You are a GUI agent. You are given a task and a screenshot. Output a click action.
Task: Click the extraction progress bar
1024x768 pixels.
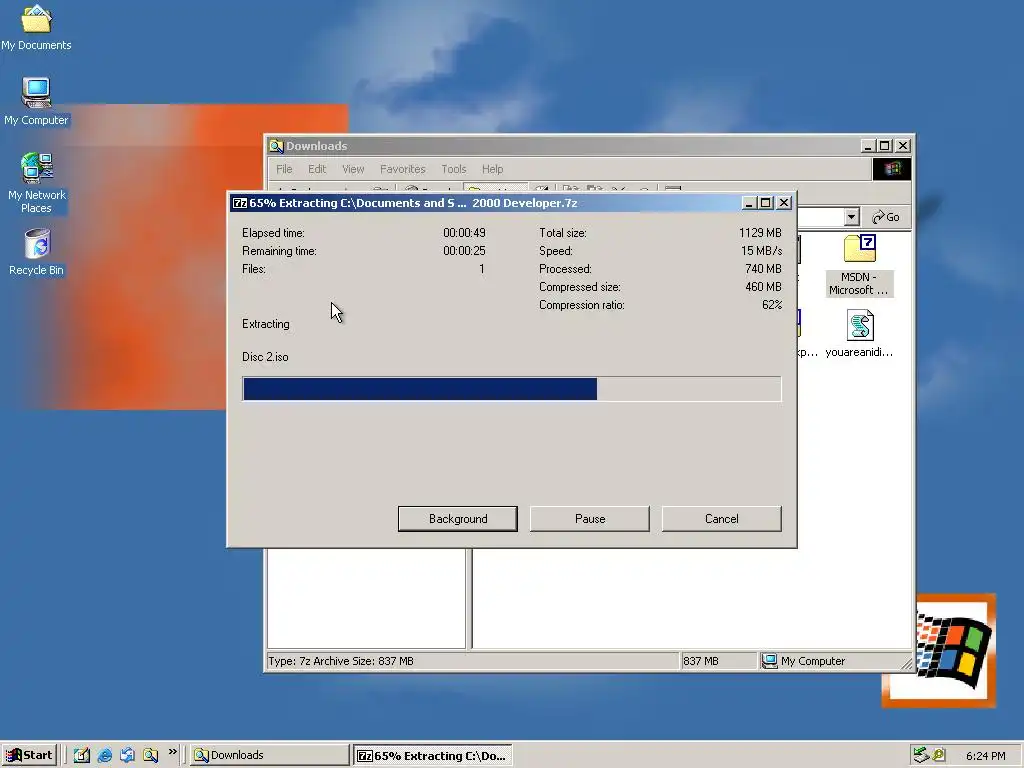[511, 389]
